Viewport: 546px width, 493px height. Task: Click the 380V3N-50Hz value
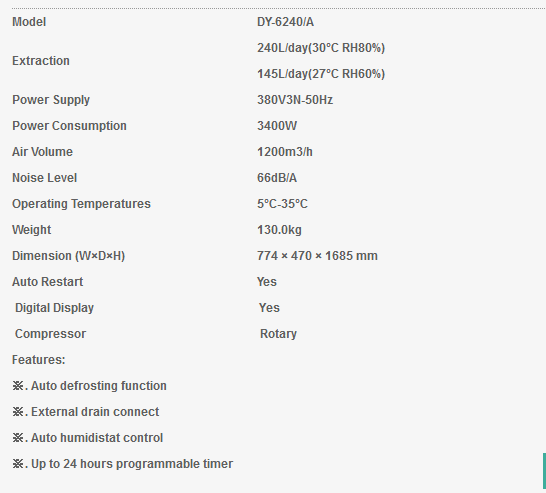(x=295, y=100)
